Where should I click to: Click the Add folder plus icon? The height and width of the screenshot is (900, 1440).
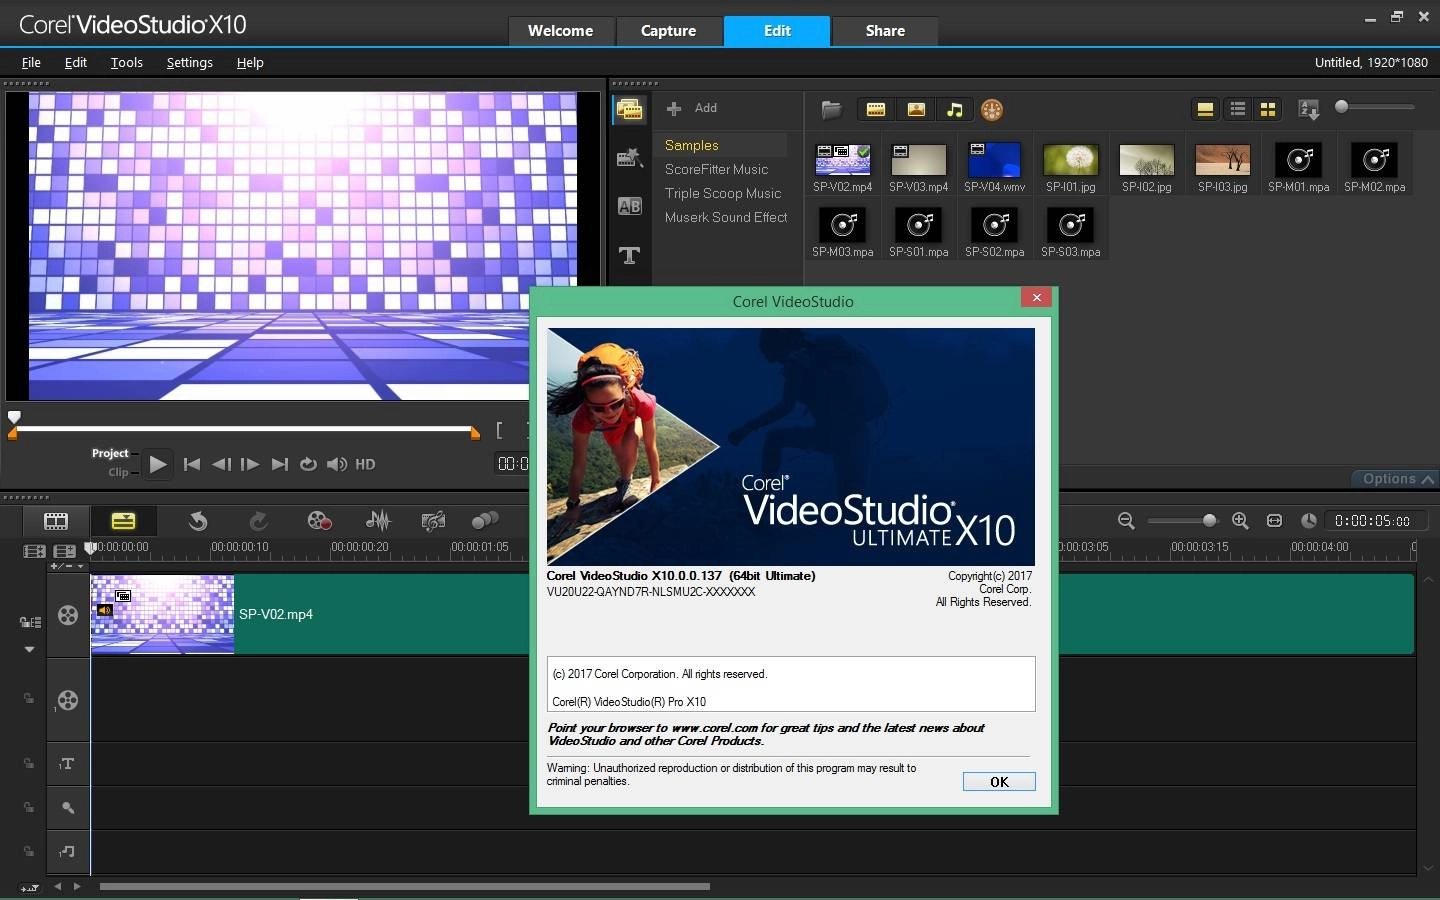tap(675, 108)
